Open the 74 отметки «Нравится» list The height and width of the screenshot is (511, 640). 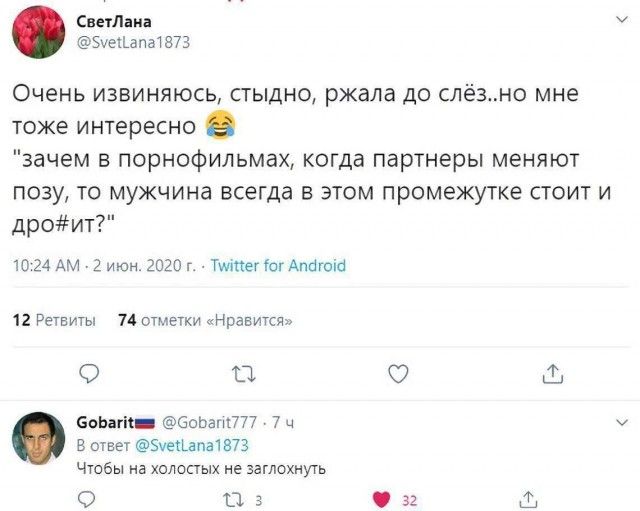click(205, 320)
